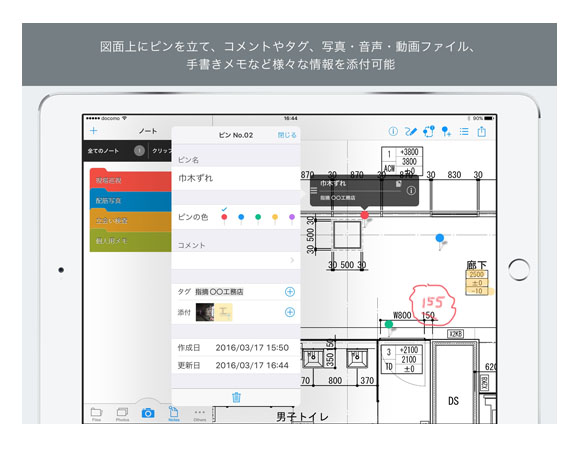This screenshot has height=453, width=585.
Task: Delete pin using trash can icon
Action: click(x=236, y=397)
